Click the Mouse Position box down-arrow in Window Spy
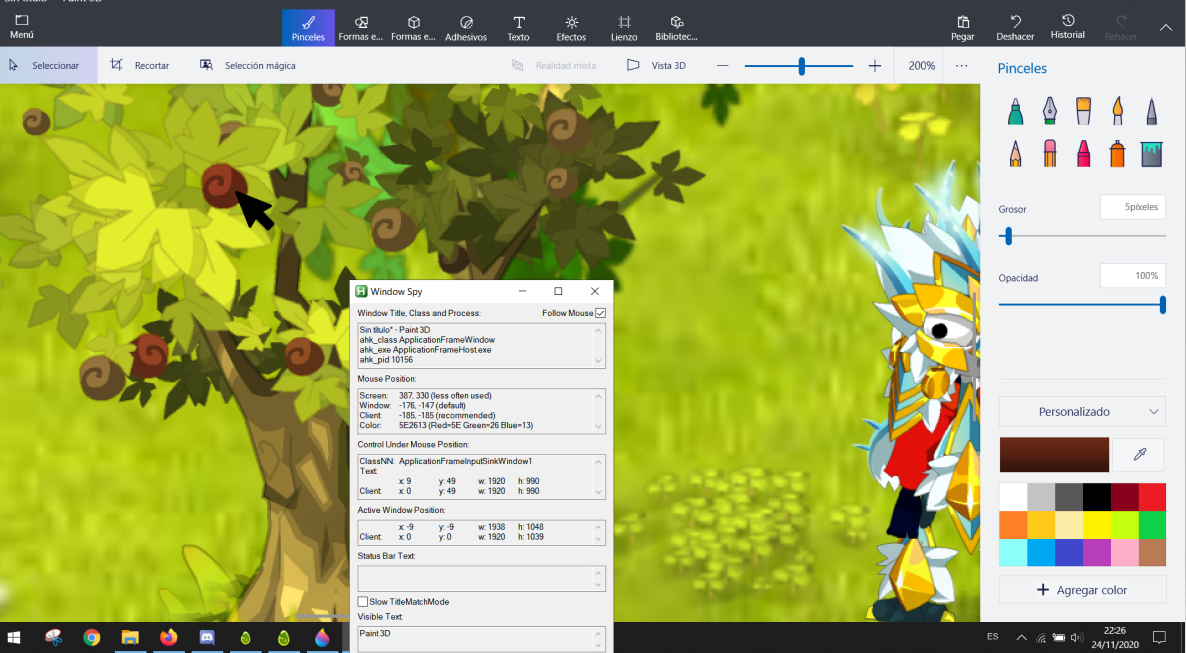Viewport: 1186px width, 653px height. pyautogui.click(x=599, y=427)
